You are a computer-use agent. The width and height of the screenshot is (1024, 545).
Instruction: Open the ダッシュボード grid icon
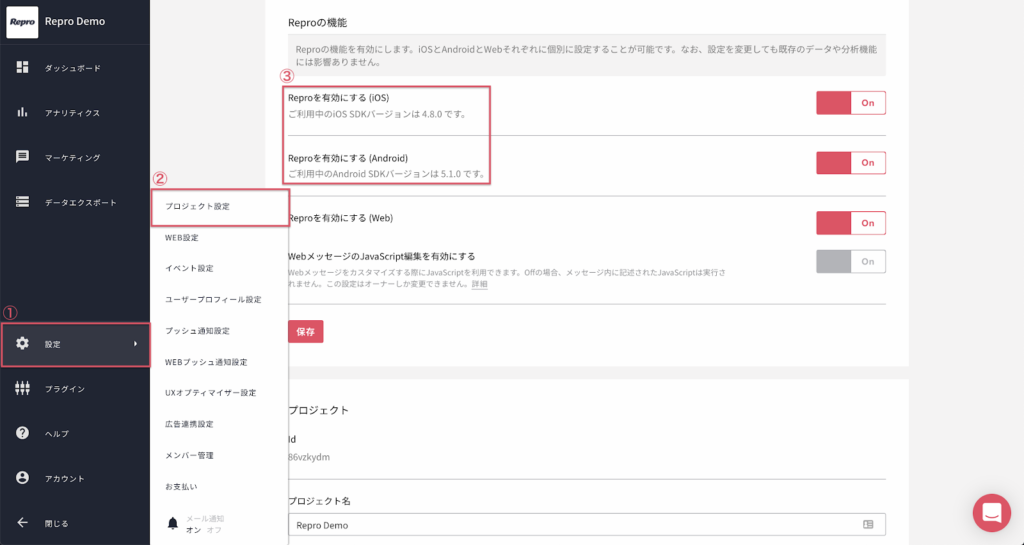click(x=22, y=67)
